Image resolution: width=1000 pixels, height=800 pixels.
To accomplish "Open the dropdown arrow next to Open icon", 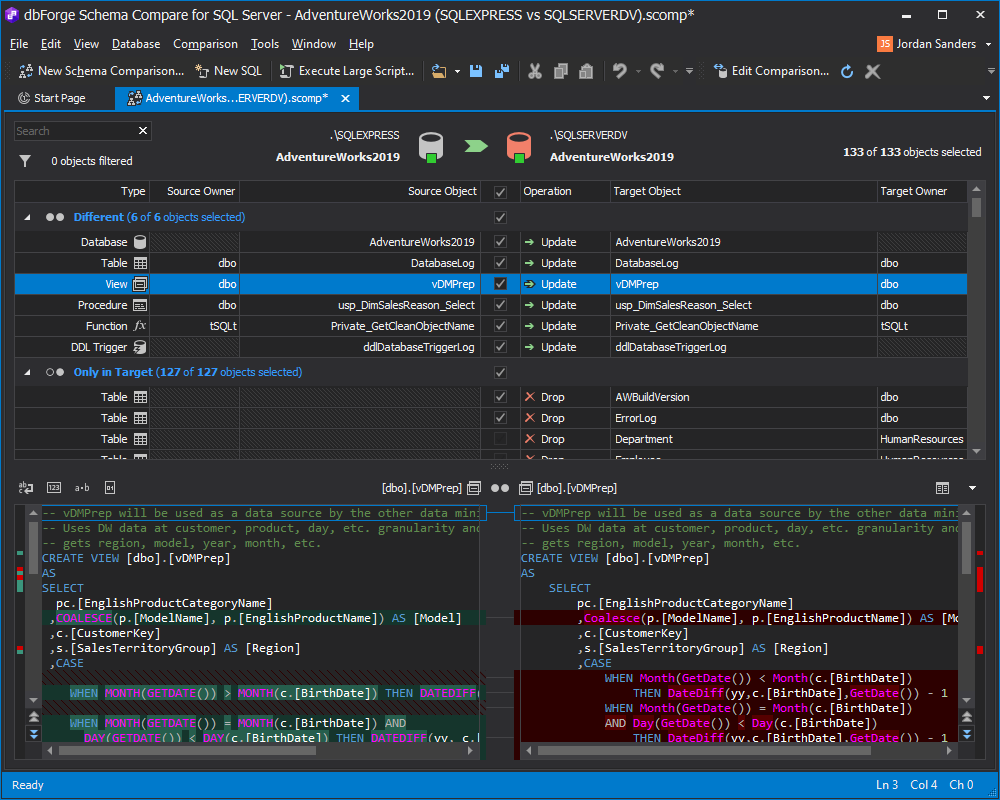I will 457,71.
